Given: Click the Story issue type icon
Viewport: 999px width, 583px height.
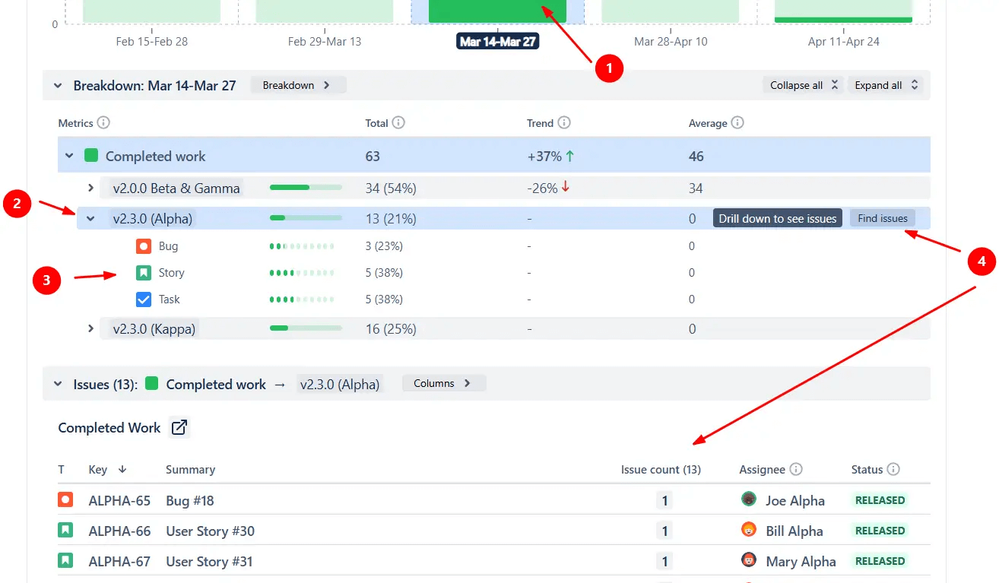Looking at the screenshot, I should [x=143, y=273].
